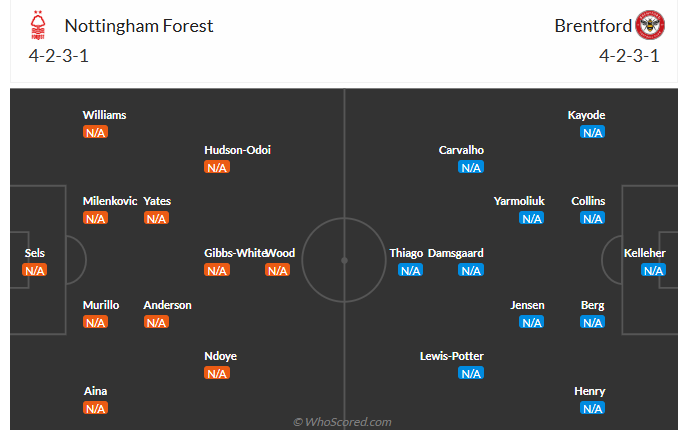Select Thiago's blue rating badge
This screenshot has width=680, height=430.
[x=410, y=270]
